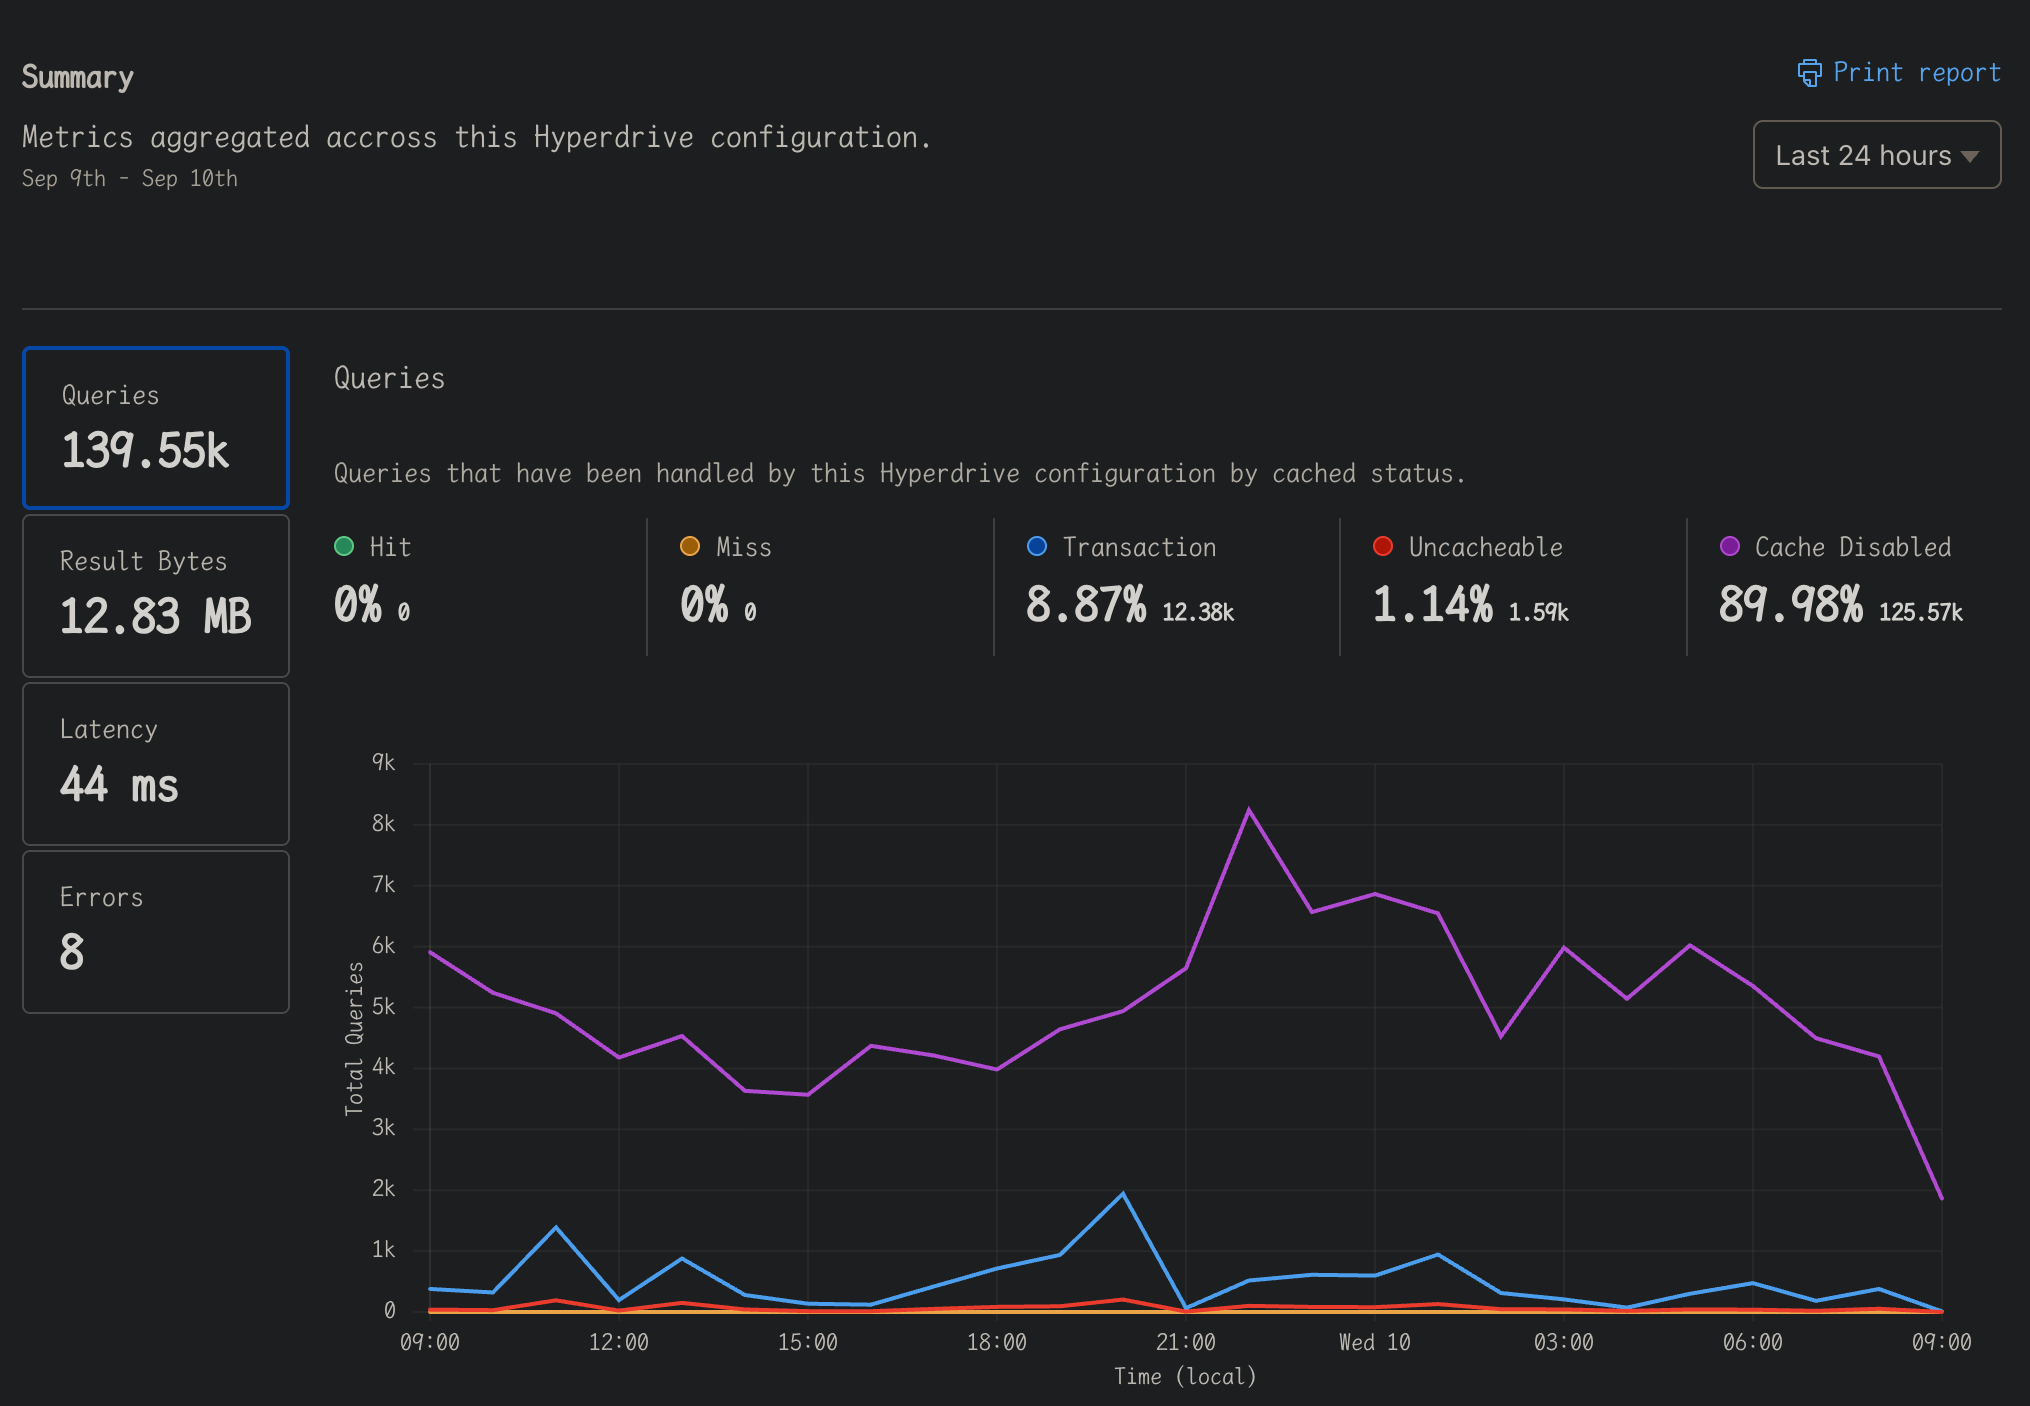Click the purple line peak above 8k

point(1249,810)
